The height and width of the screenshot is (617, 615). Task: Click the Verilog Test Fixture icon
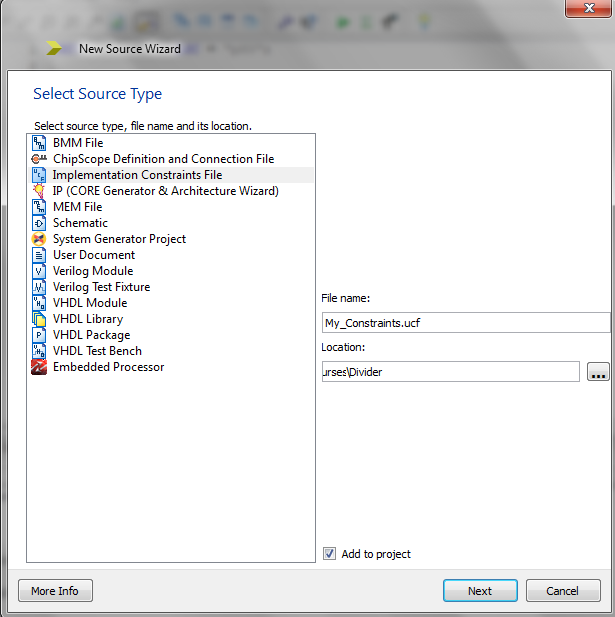pos(39,287)
